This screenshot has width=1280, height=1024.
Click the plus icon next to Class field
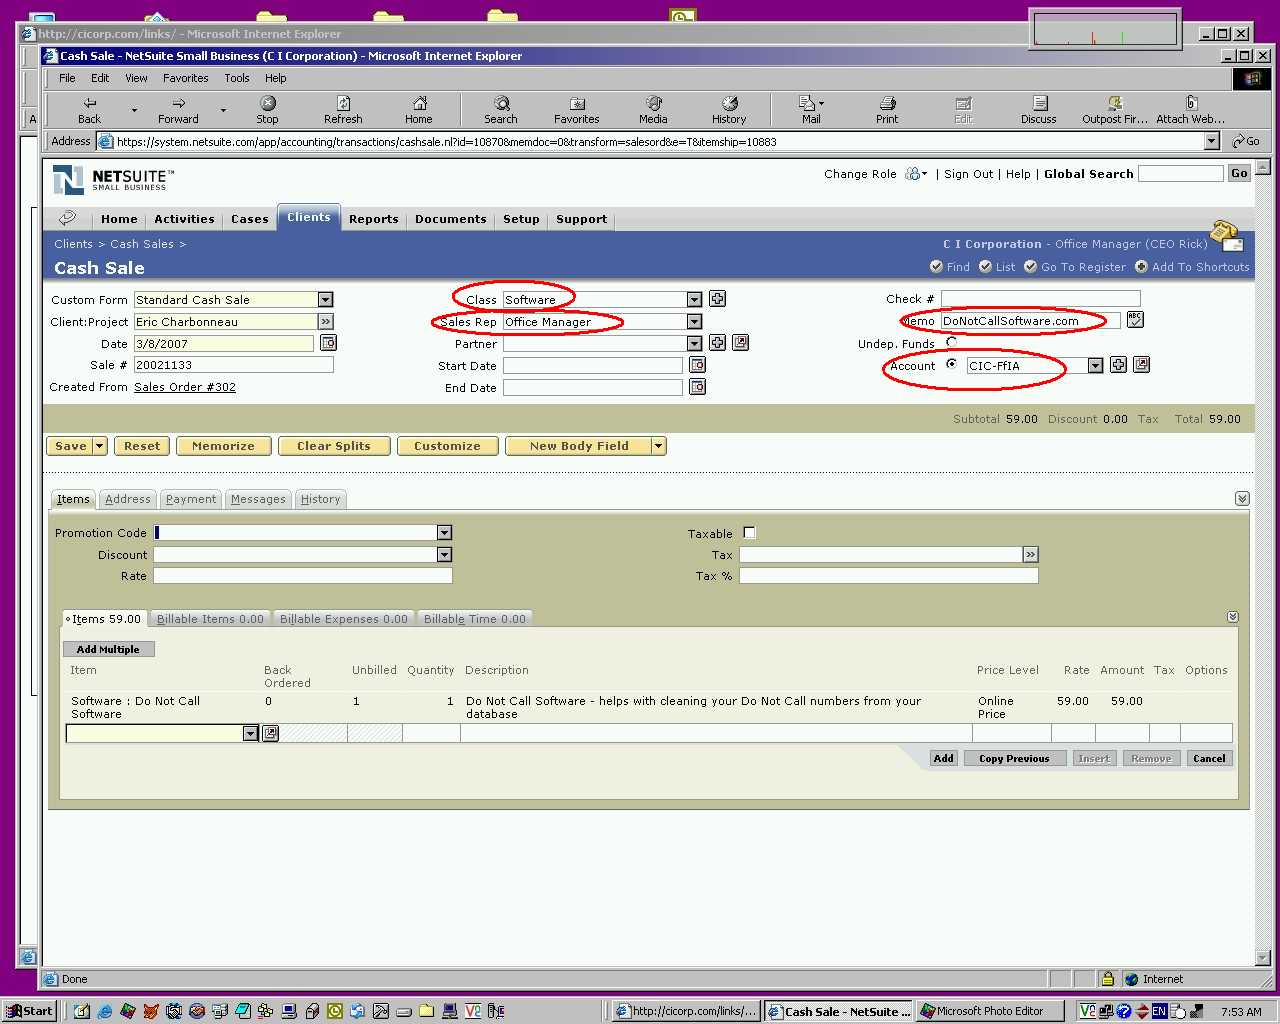[717, 299]
